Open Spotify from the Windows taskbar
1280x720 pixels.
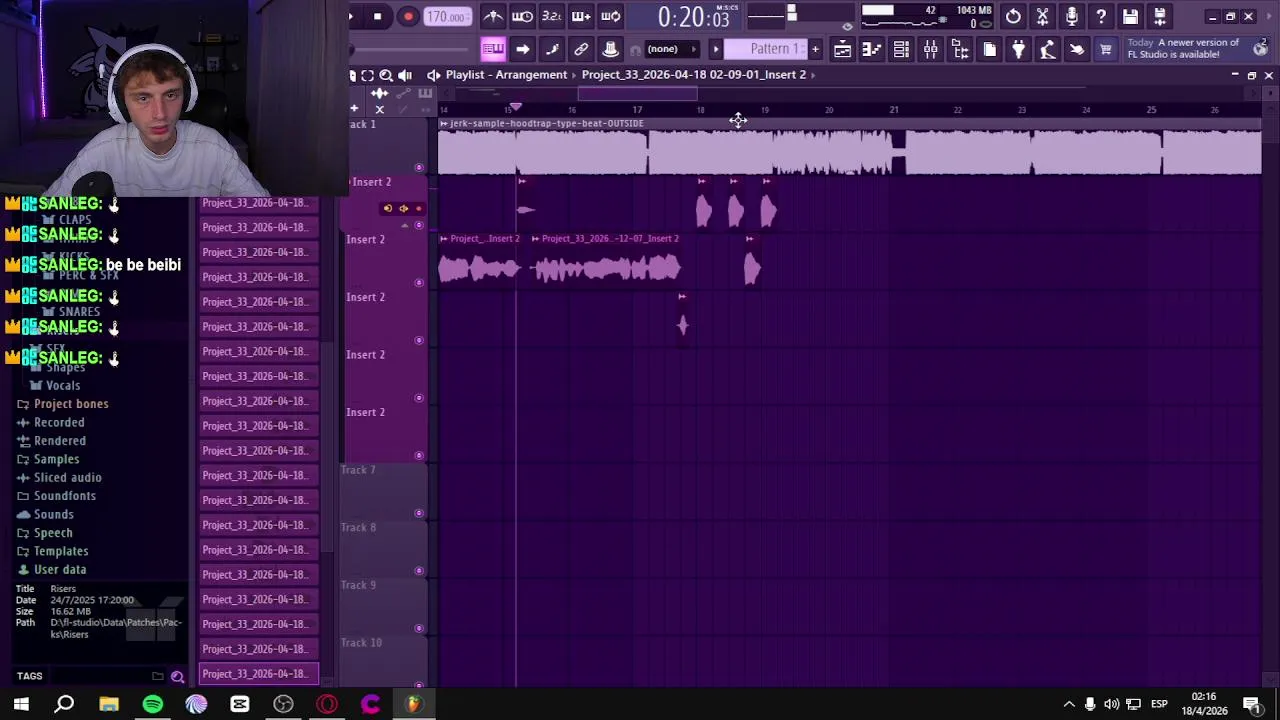[153, 704]
